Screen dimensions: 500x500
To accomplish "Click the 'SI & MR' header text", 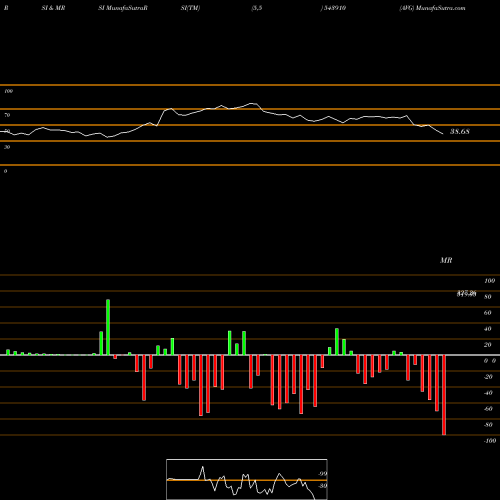I will coord(53,8).
